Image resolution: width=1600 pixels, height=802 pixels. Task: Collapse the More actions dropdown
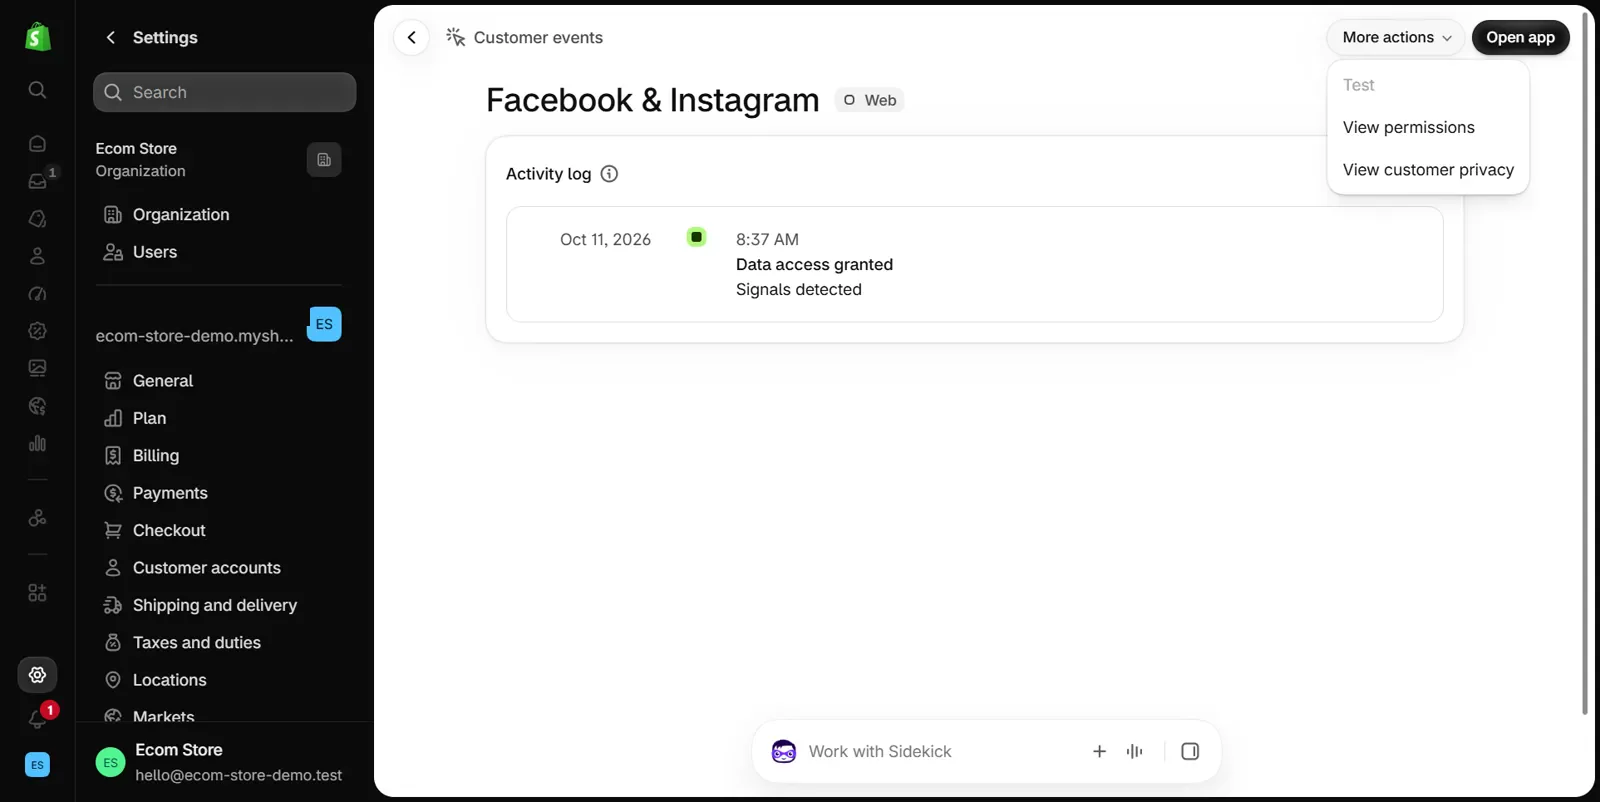[x=1396, y=37]
